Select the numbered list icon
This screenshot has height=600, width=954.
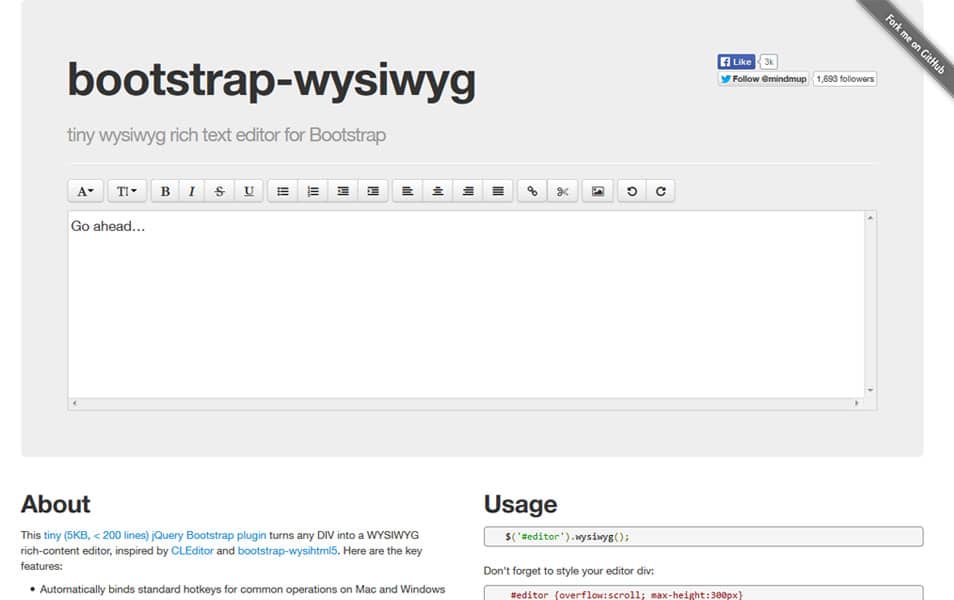(313, 190)
